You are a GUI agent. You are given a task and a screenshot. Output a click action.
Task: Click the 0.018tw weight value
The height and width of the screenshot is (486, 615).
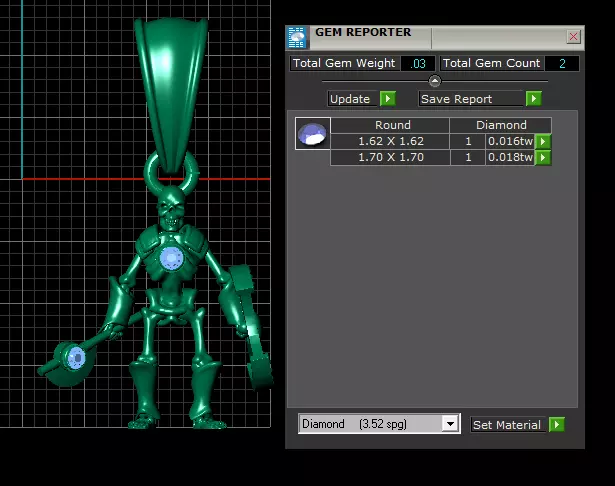[510, 157]
